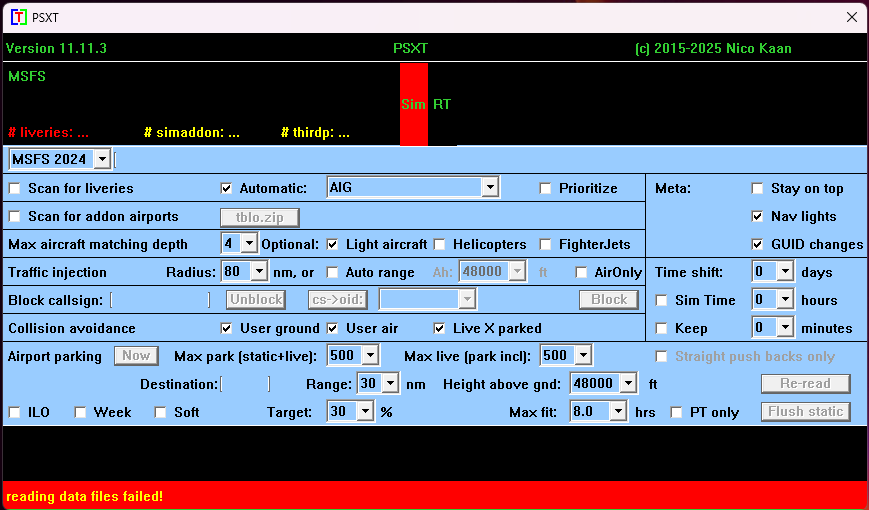Click the green MSFS label

(x=27, y=76)
